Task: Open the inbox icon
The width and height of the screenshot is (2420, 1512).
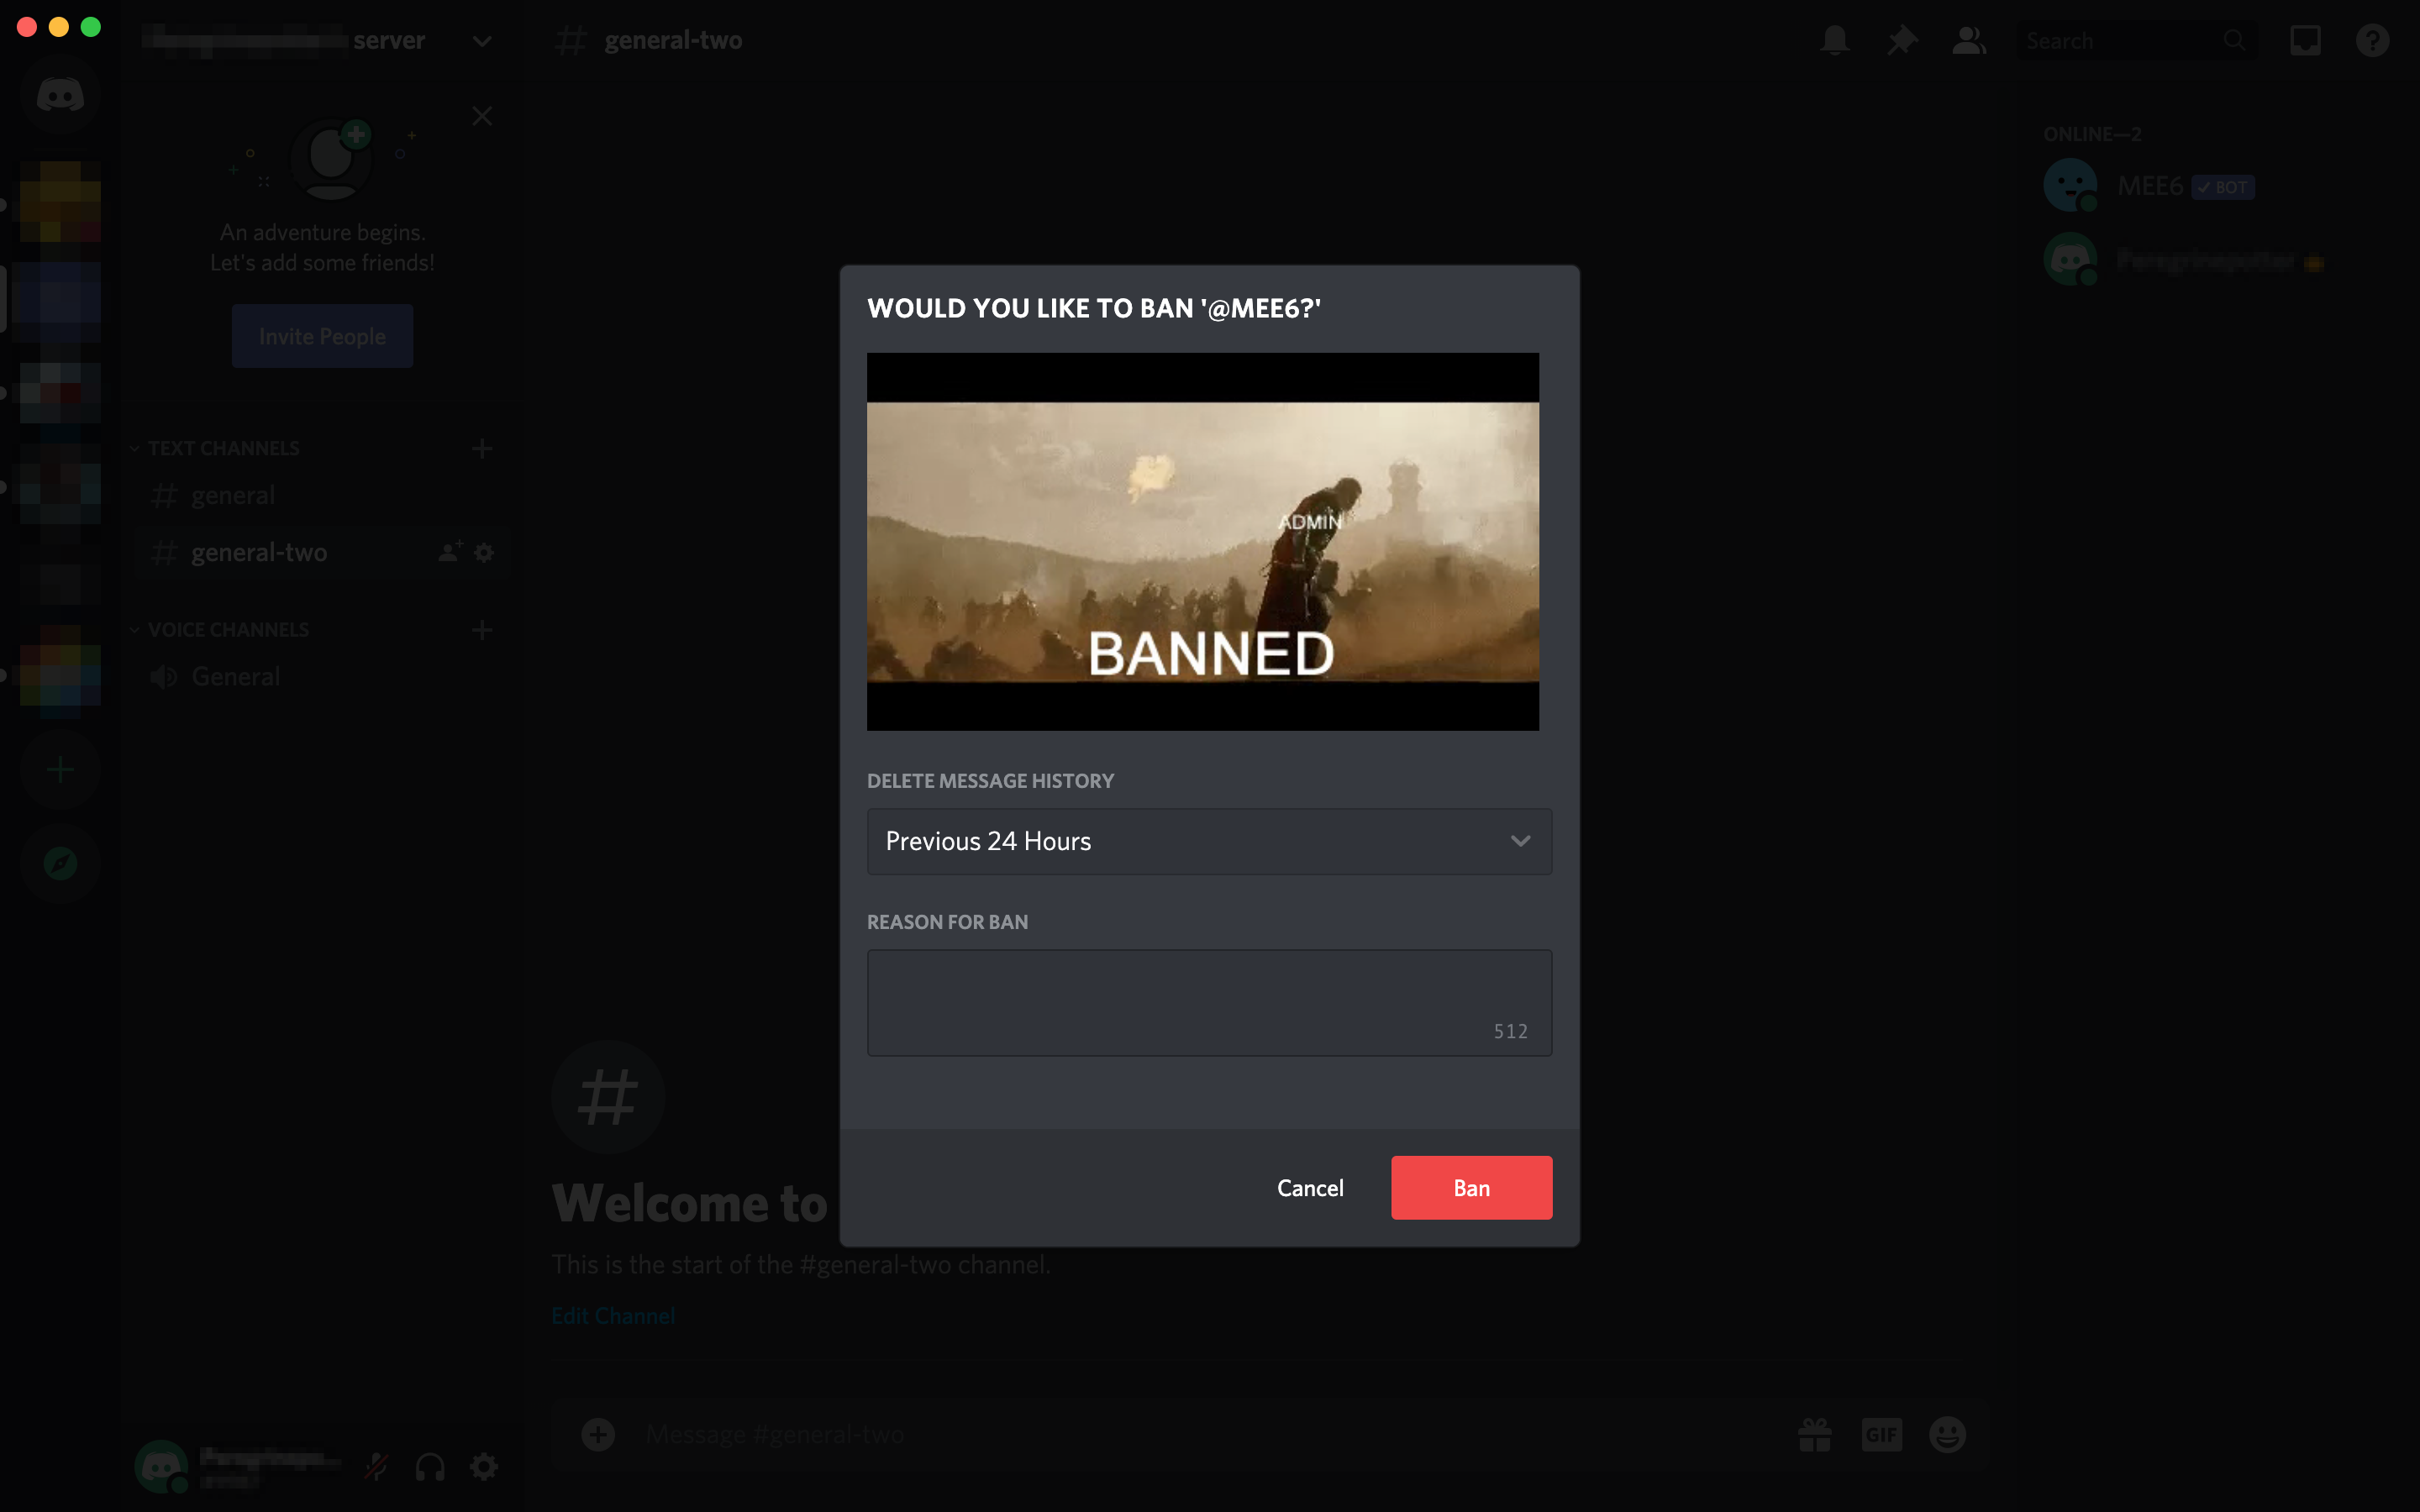Action: point(2305,40)
